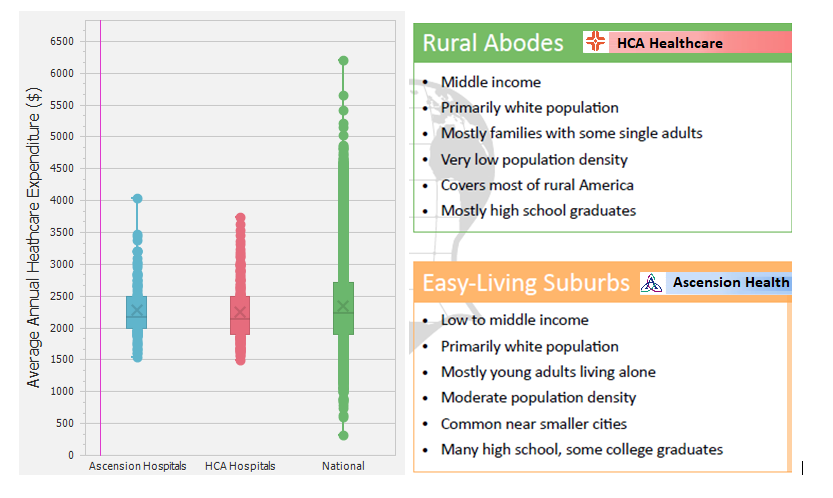This screenshot has width=833, height=498.
Task: Click the mean X marker in HCA box
Action: (x=240, y=312)
